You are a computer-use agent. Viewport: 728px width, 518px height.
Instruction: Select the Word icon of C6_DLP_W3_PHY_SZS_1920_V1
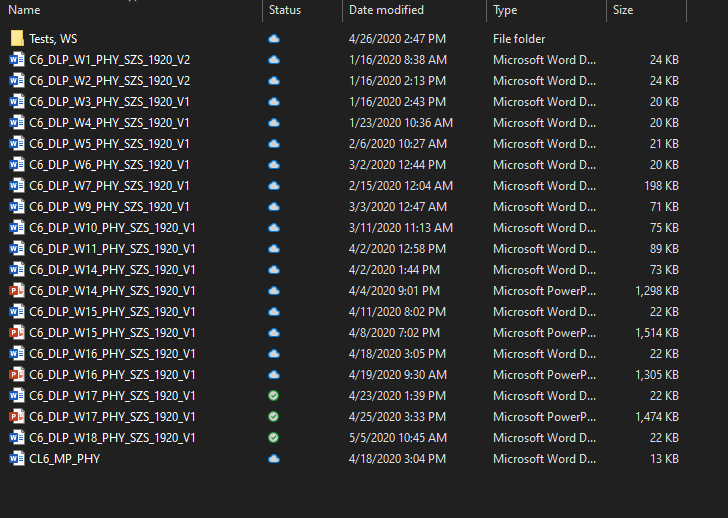17,102
